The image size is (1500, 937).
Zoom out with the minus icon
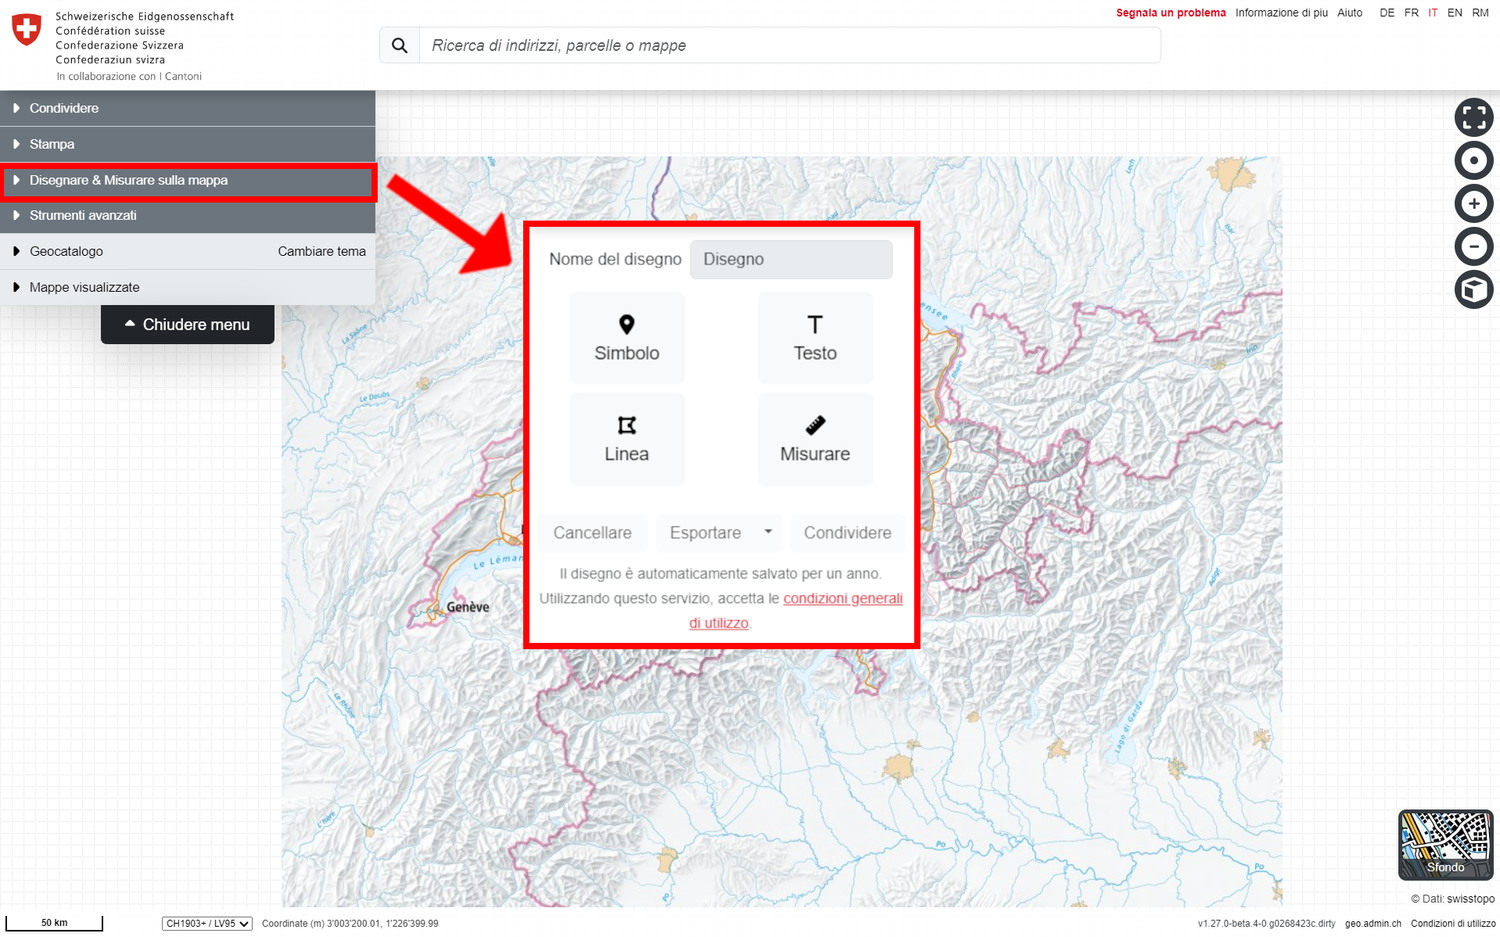click(1473, 247)
